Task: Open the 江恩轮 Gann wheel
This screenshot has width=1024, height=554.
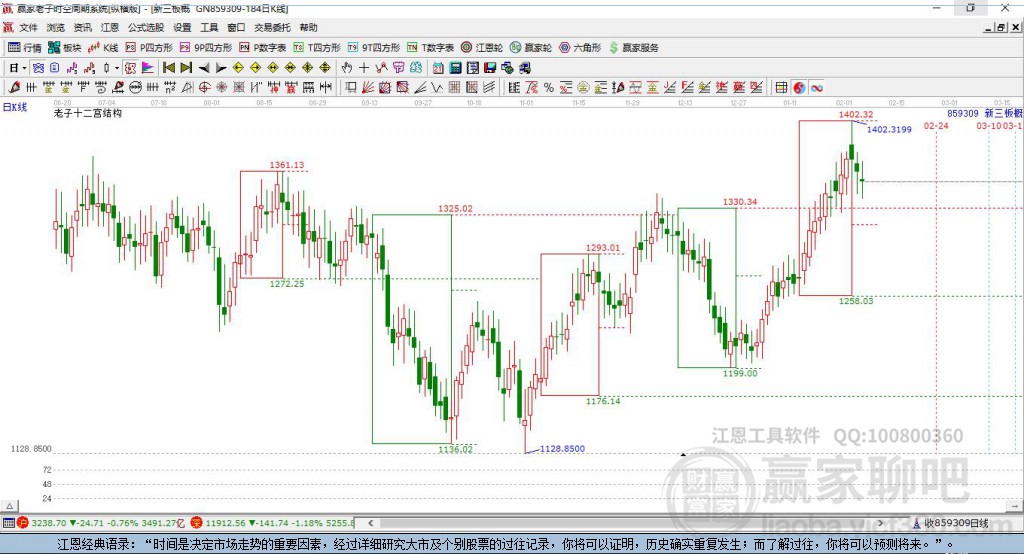Action: (482, 48)
